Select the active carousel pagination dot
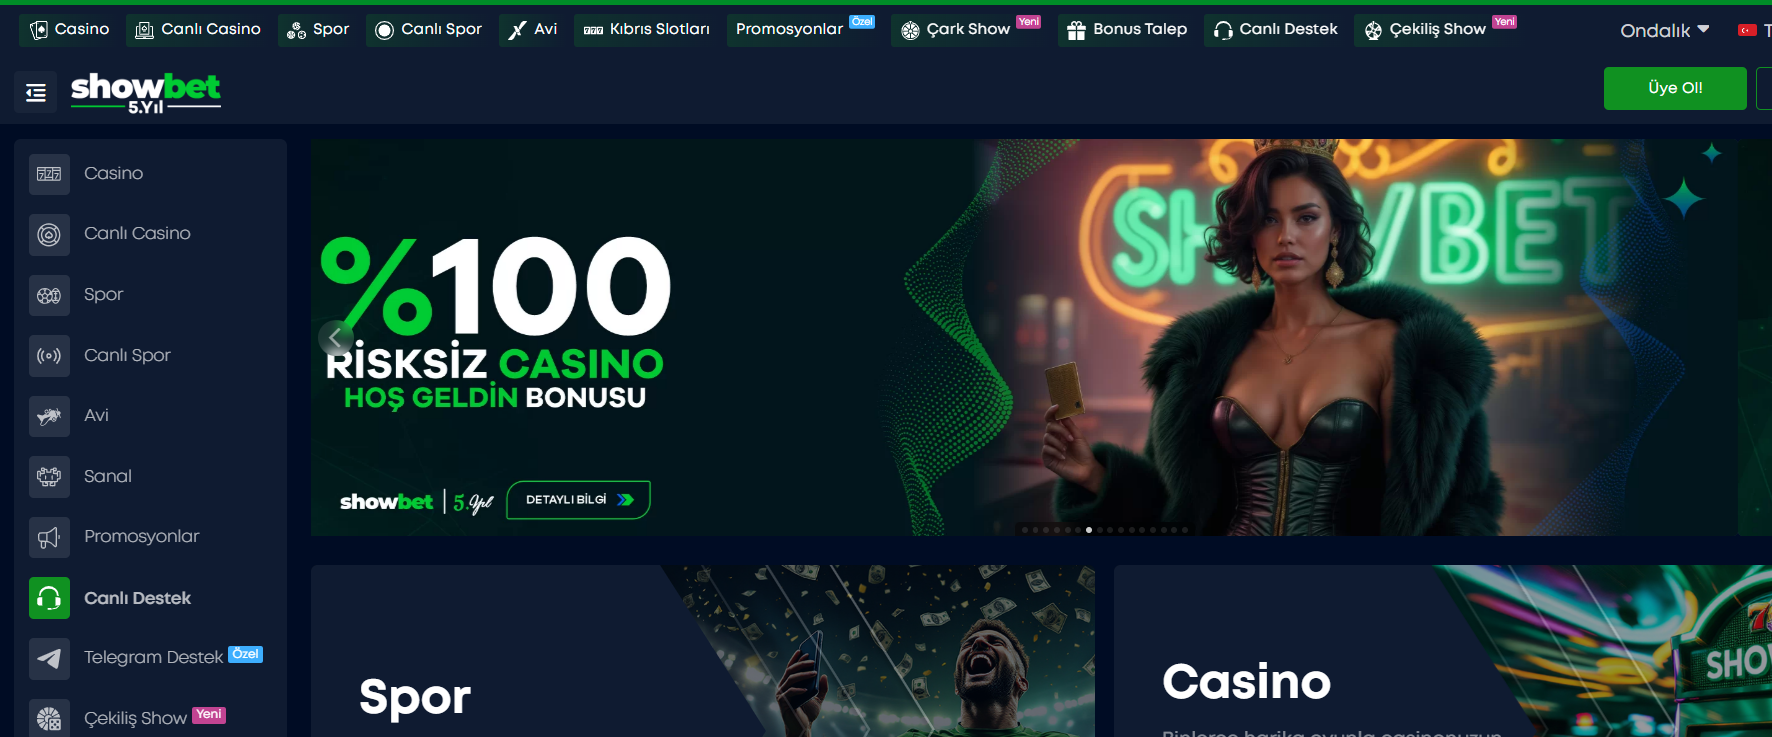This screenshot has height=737, width=1772. [x=1089, y=530]
